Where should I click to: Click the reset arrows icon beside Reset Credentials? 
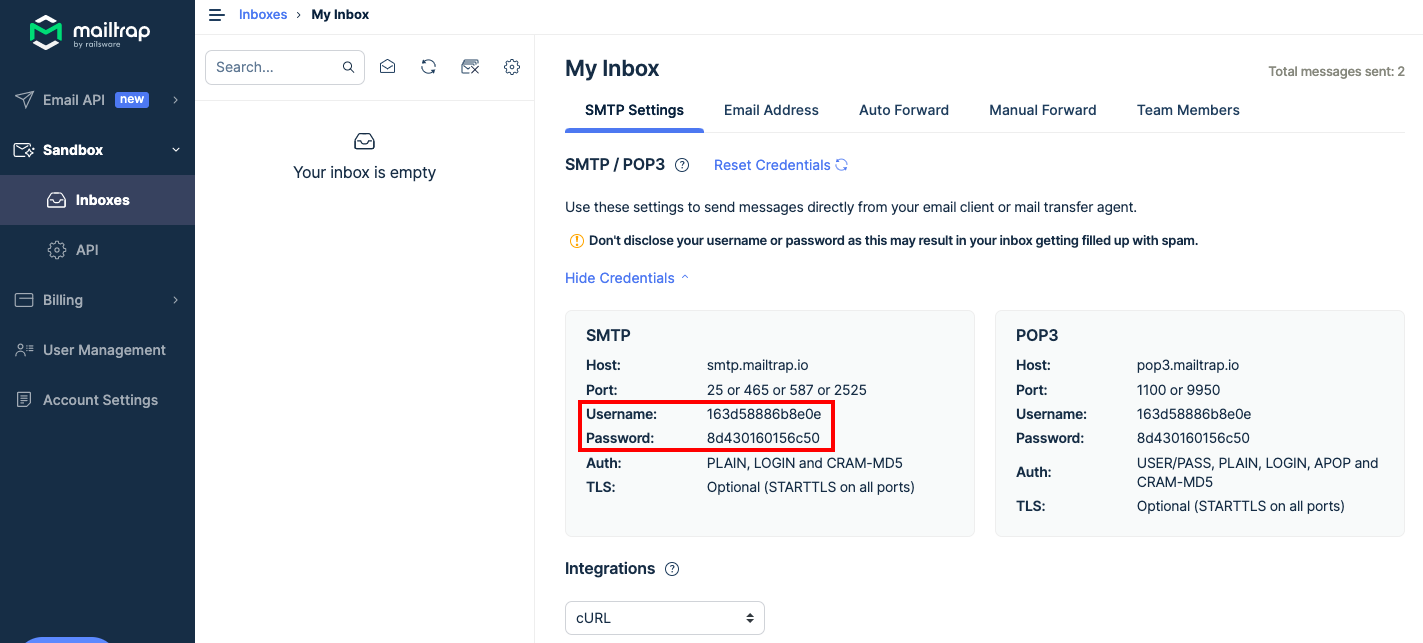click(841, 165)
